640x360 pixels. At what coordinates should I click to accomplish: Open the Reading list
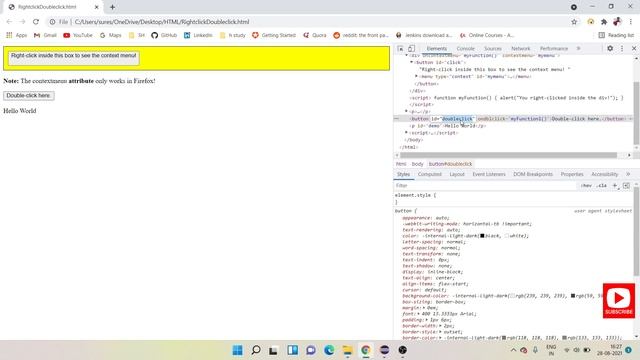616,35
